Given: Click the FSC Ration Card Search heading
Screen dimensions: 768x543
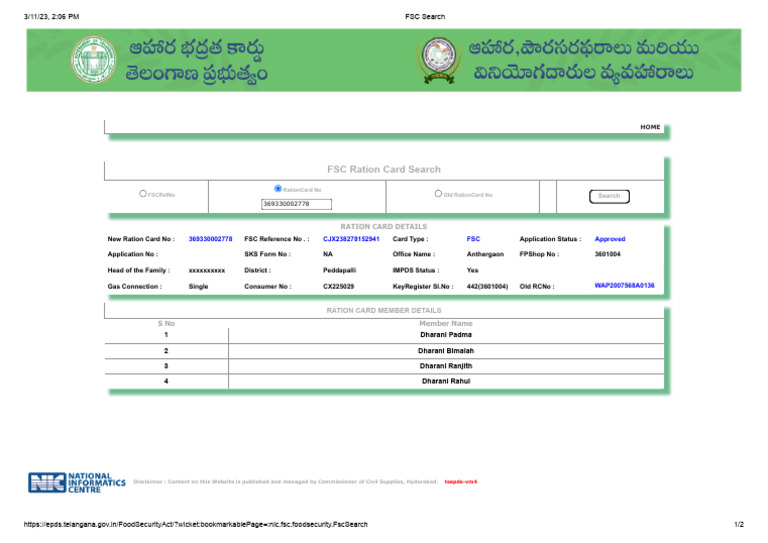Looking at the screenshot, I should point(384,169).
